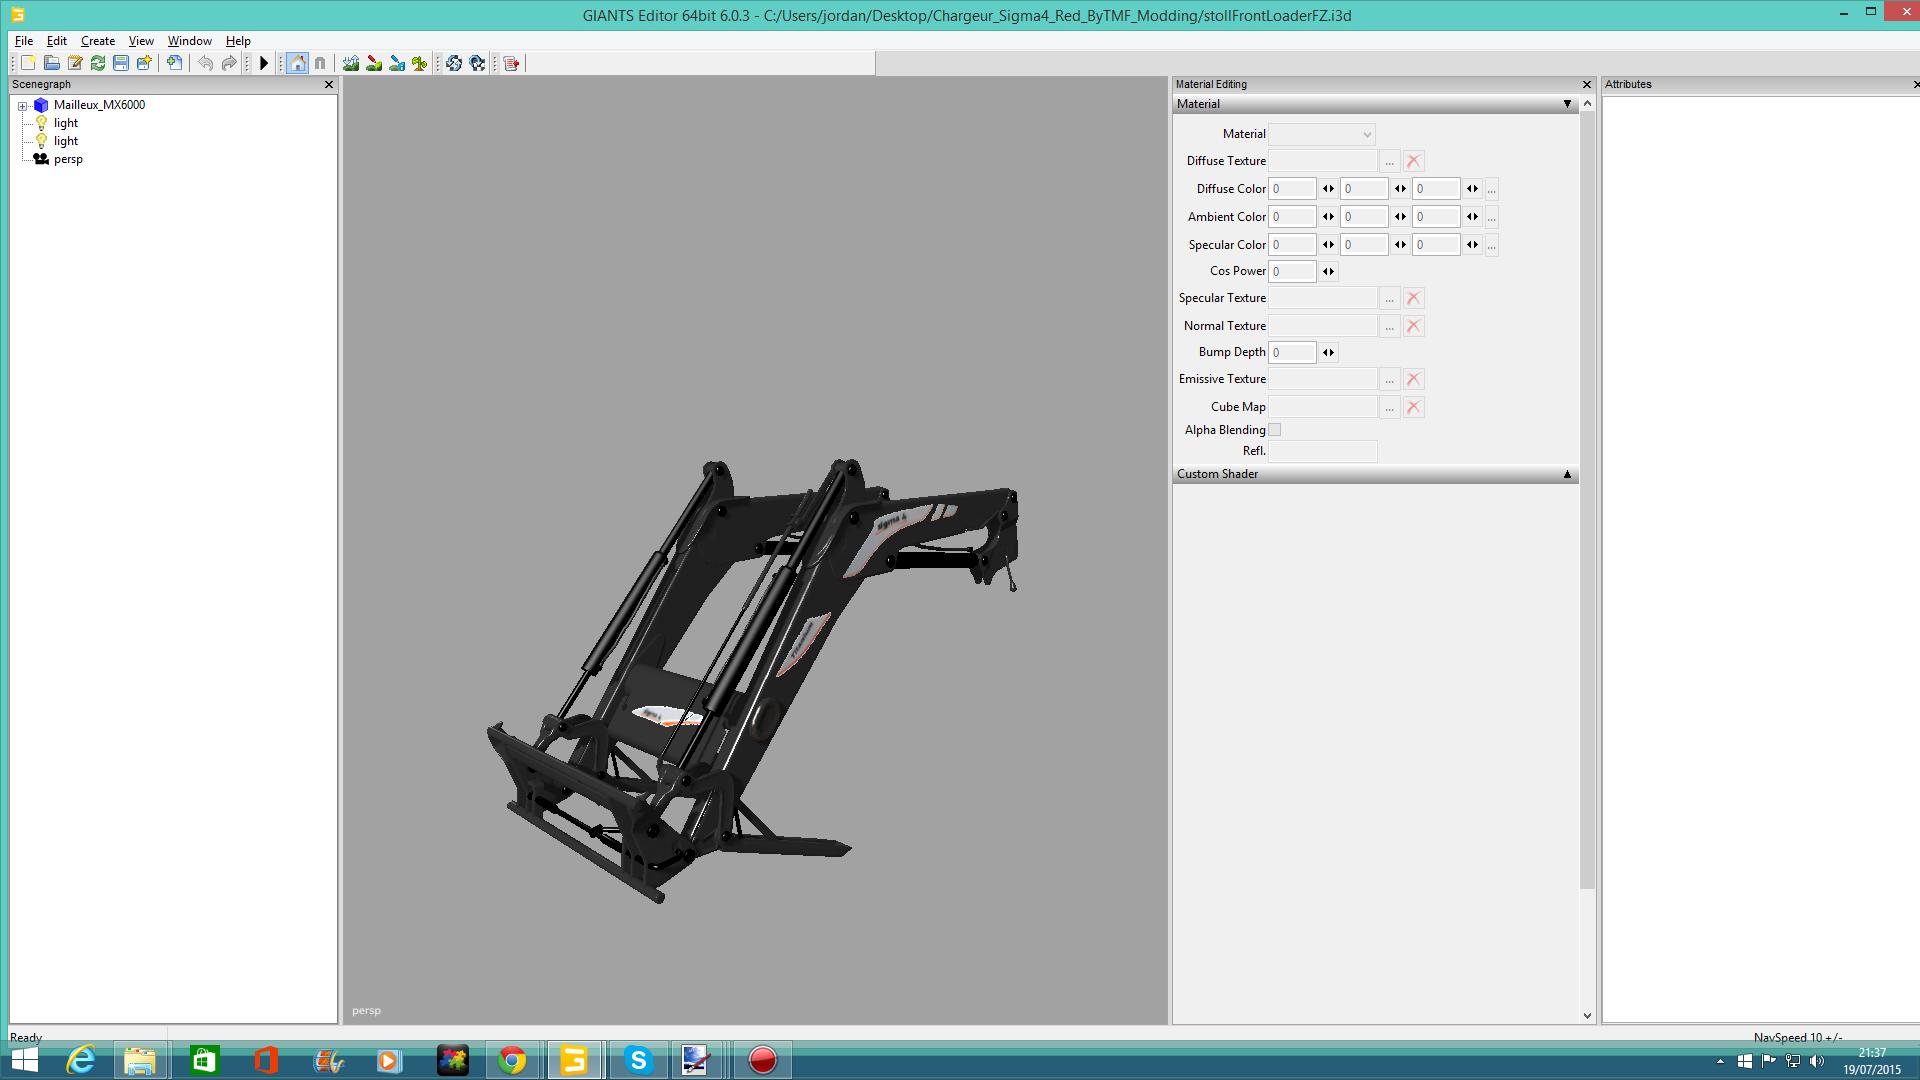Select the terrain sculpt mode icon
1920x1080 pixels.
(351, 63)
